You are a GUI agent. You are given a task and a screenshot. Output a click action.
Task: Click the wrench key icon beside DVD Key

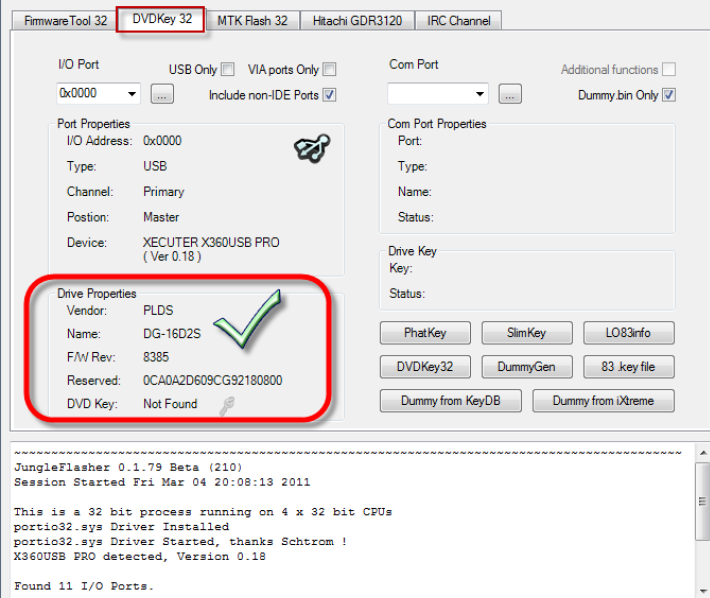coord(227,406)
